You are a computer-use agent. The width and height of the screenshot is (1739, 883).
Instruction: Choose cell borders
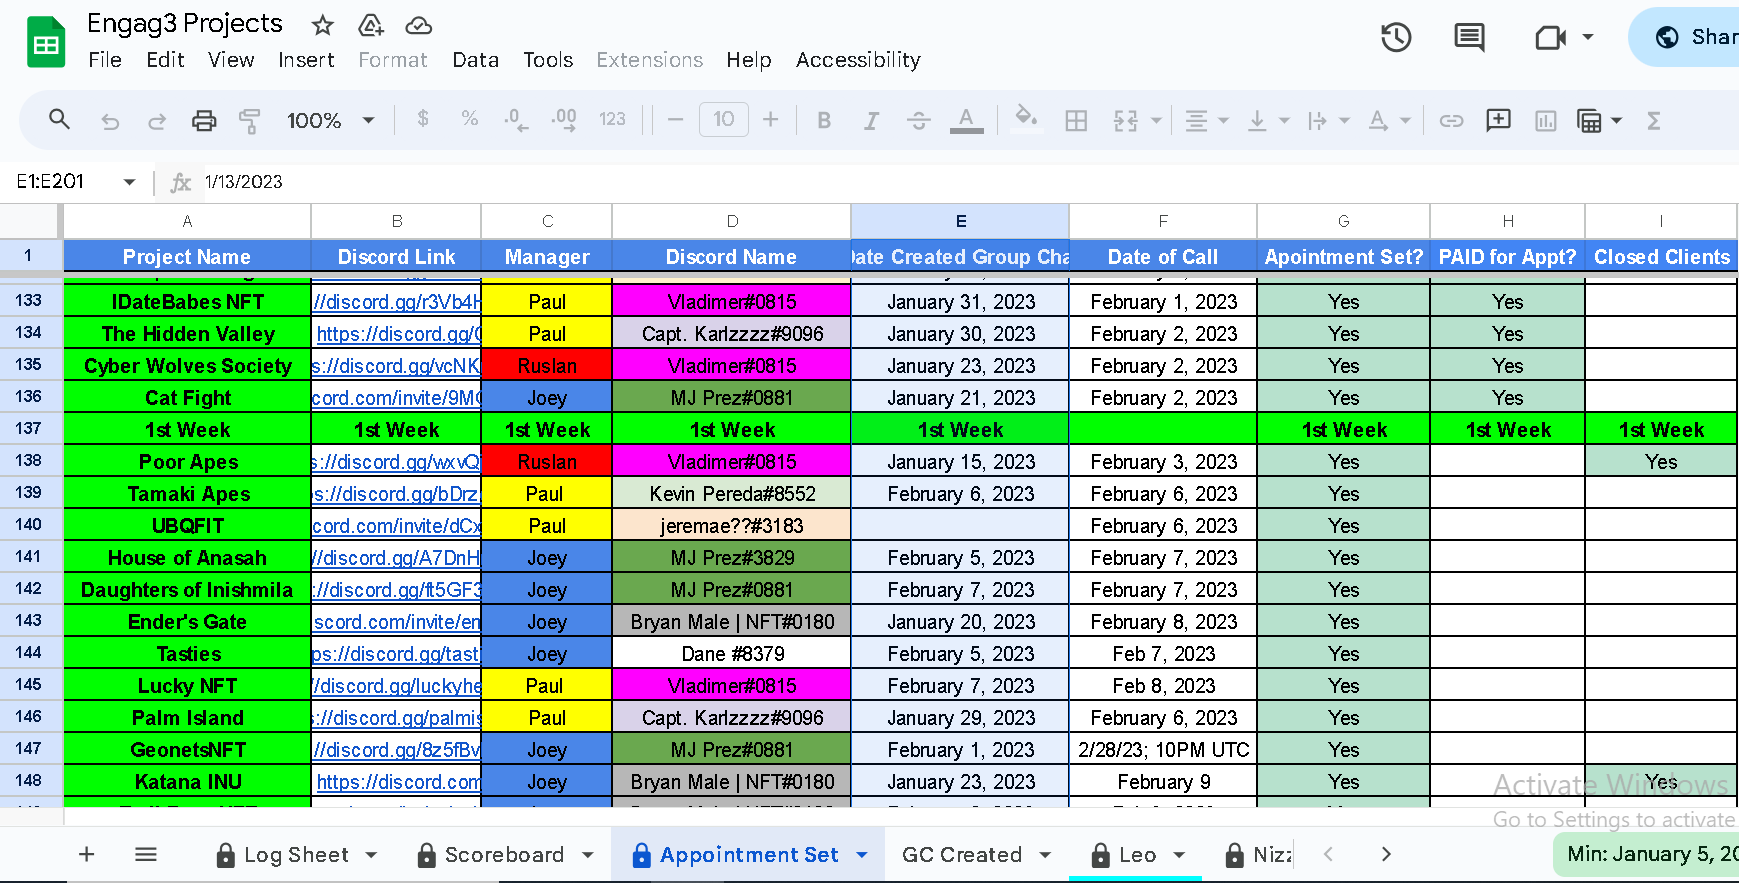(1076, 121)
